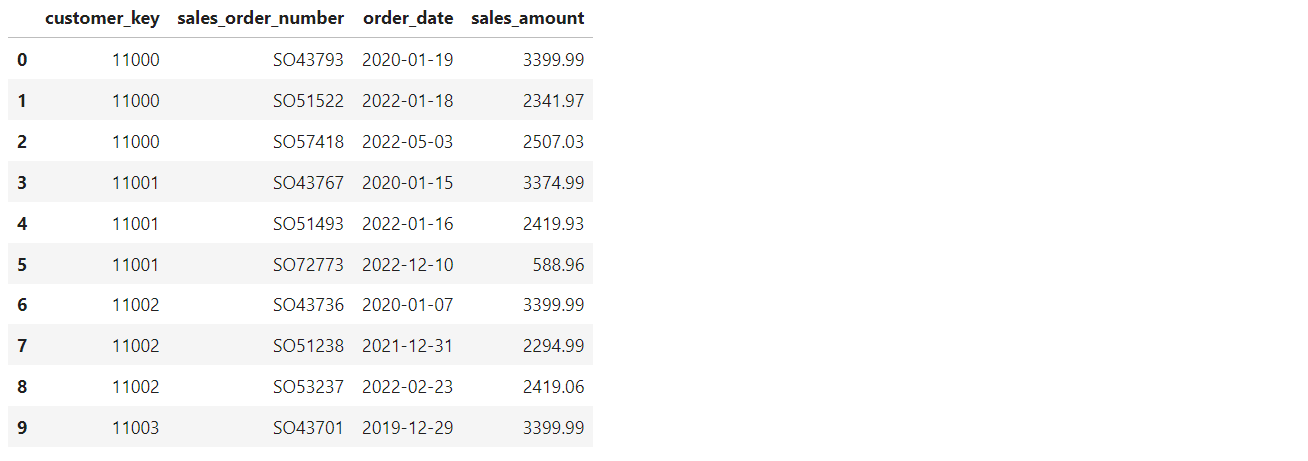Click sales amount 588.96
Image resolution: width=1308 pixels, height=461 pixels.
(560, 265)
